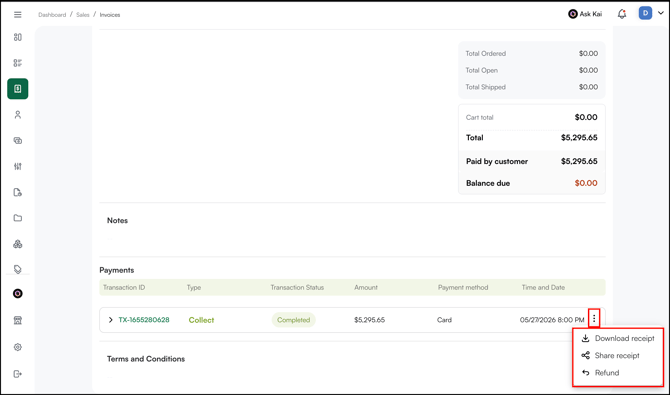Screen dimensions: 670x395
Task: Open the sliders adjustments icon in sidebar
Action: pyautogui.click(x=18, y=166)
